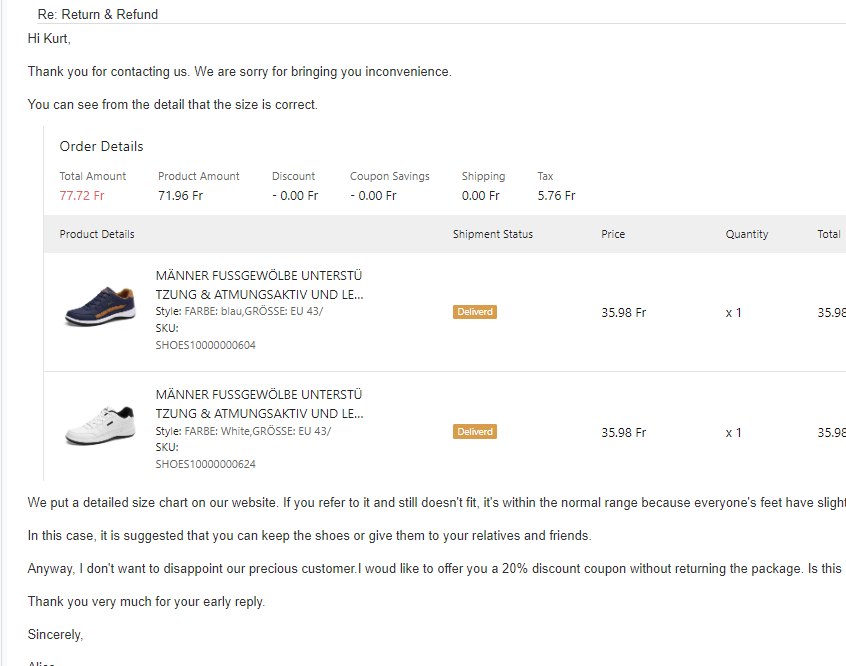Click the Price column header

pyautogui.click(x=613, y=234)
